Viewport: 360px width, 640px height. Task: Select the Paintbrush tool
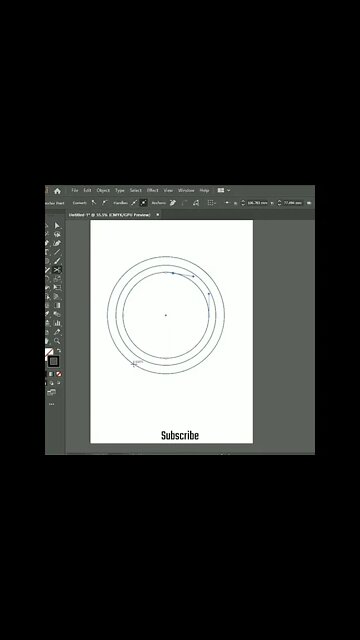[57, 261]
